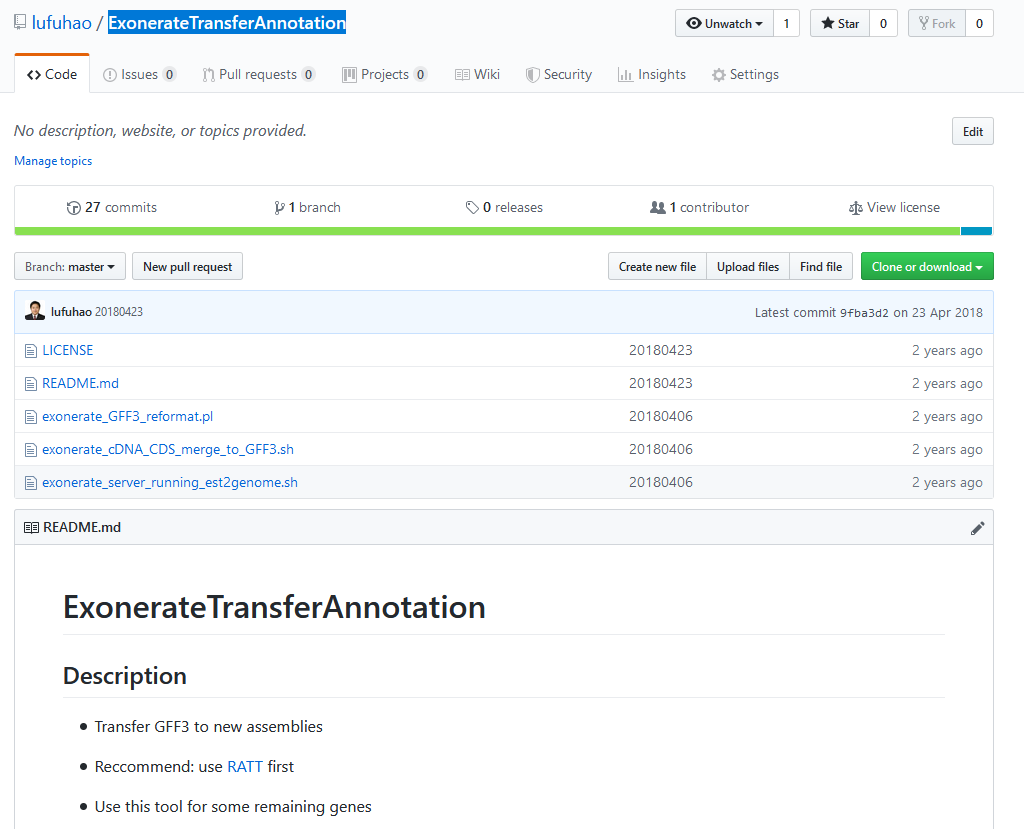Viewport: 1024px width, 829px height.
Task: Click the commit 20180406 in exonerate_cDNA_CDS_merge_to_GFF3.sh row
Action: [x=660, y=449]
